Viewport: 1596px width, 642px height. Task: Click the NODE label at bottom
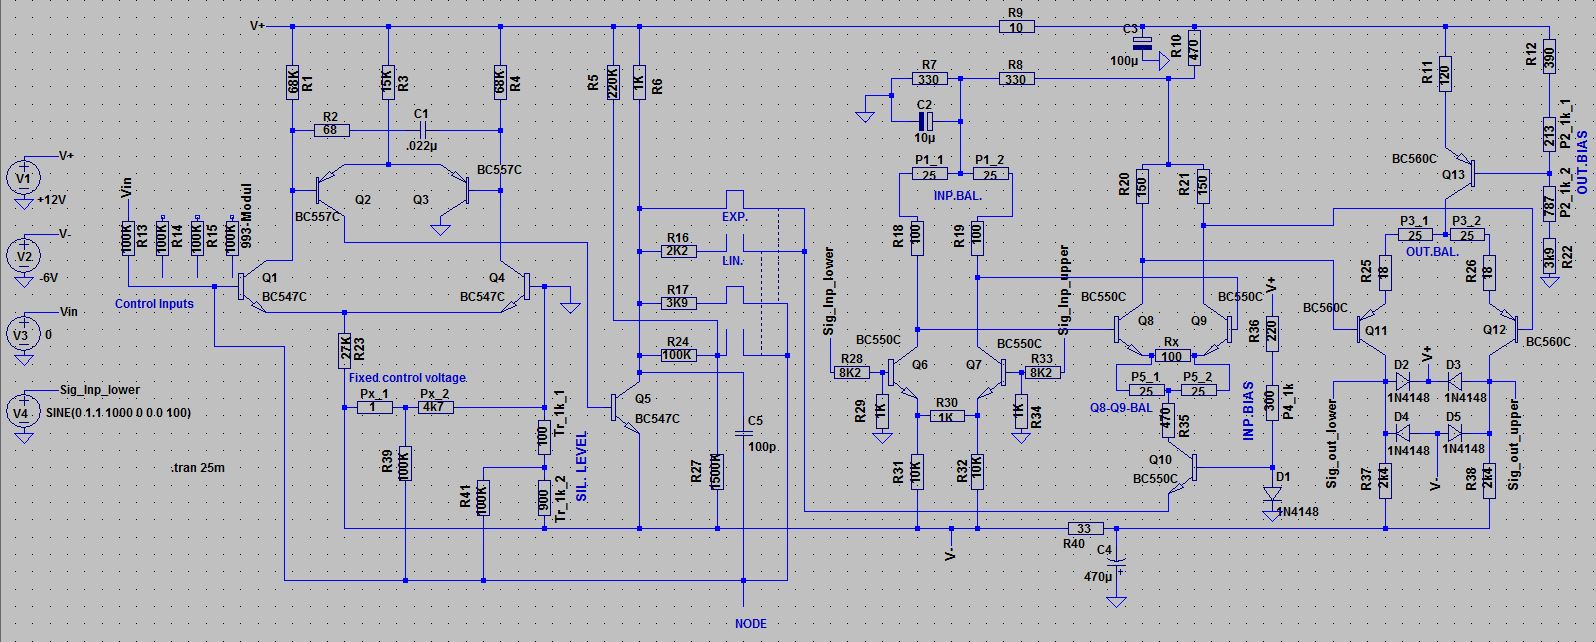(750, 624)
